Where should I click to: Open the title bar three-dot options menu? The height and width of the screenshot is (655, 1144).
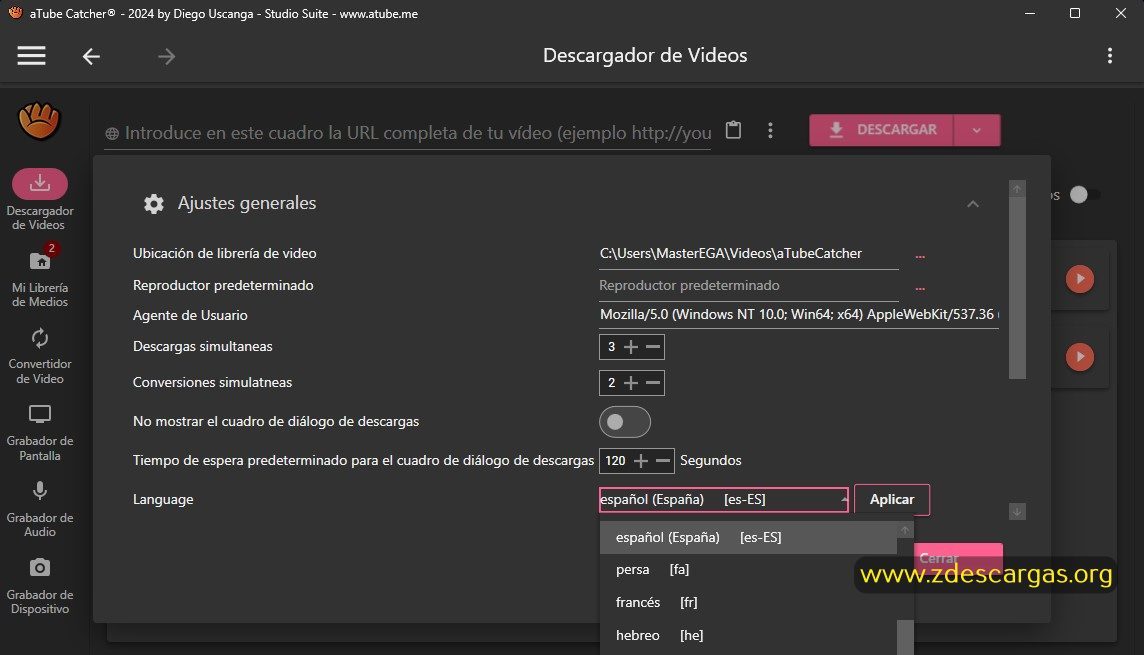[1110, 55]
